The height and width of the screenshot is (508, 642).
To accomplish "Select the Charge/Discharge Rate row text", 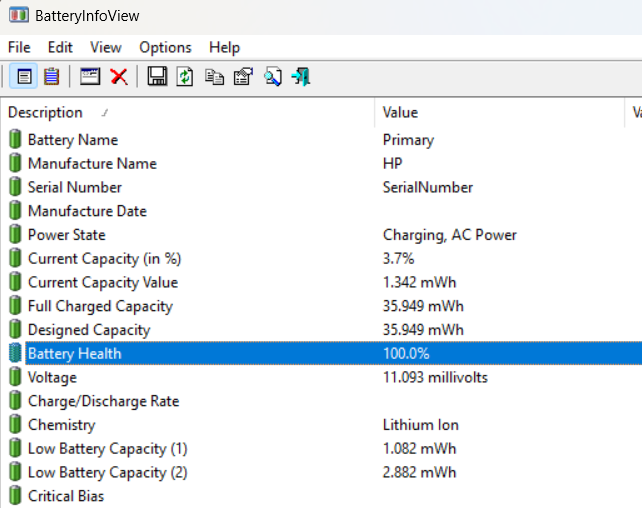I will [104, 401].
